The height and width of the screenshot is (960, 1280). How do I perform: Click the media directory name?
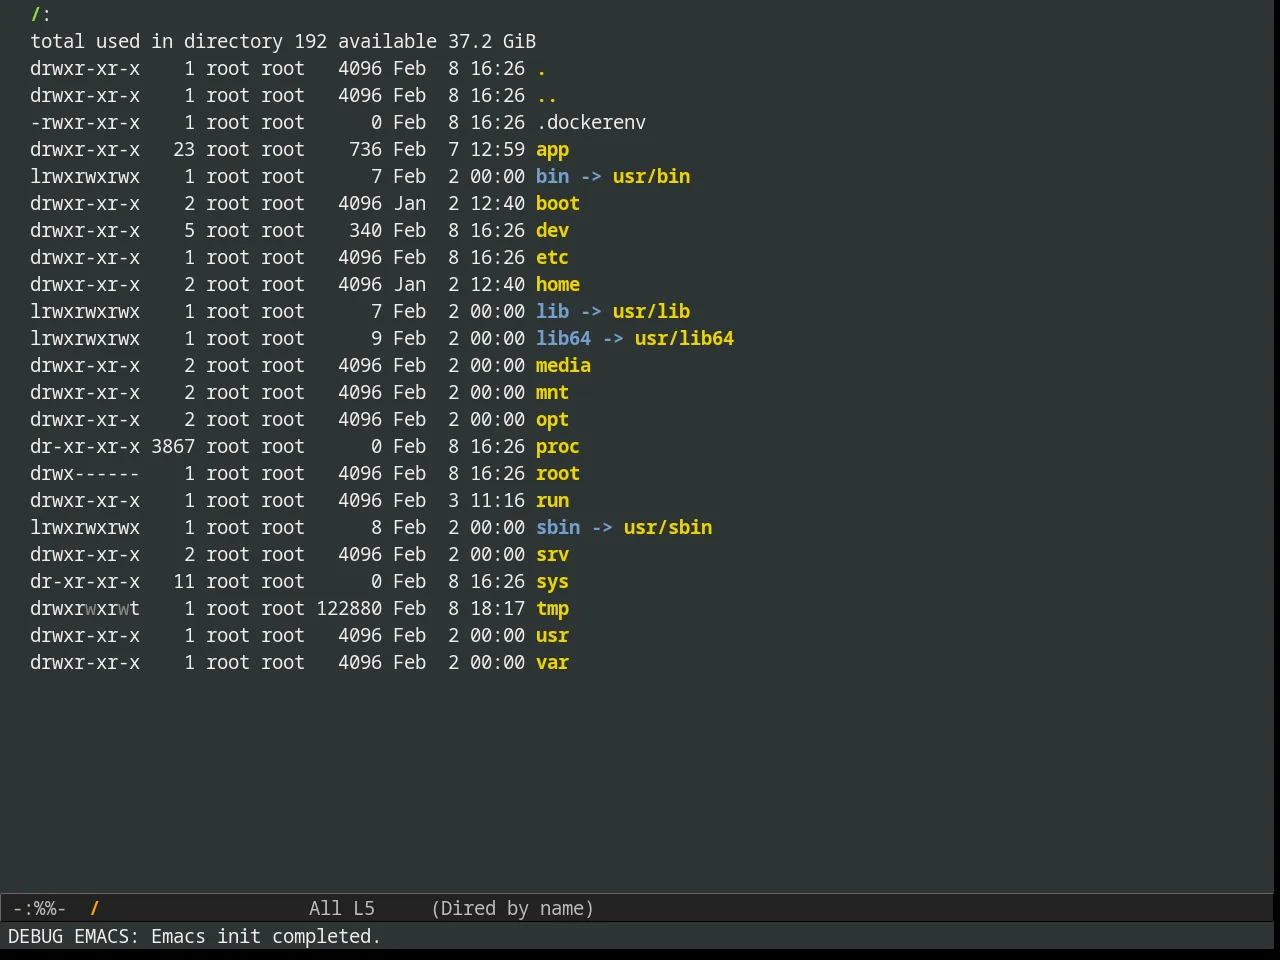tap(563, 366)
